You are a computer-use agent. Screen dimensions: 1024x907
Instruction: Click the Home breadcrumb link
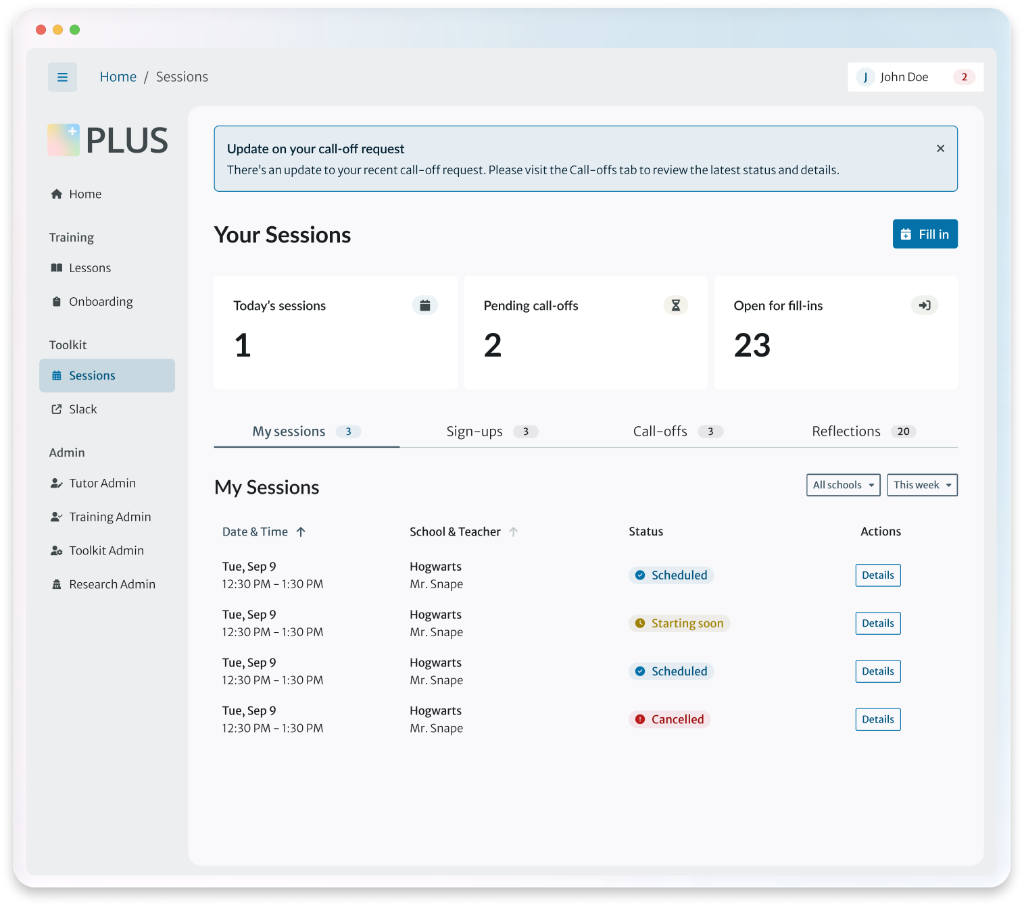118,77
